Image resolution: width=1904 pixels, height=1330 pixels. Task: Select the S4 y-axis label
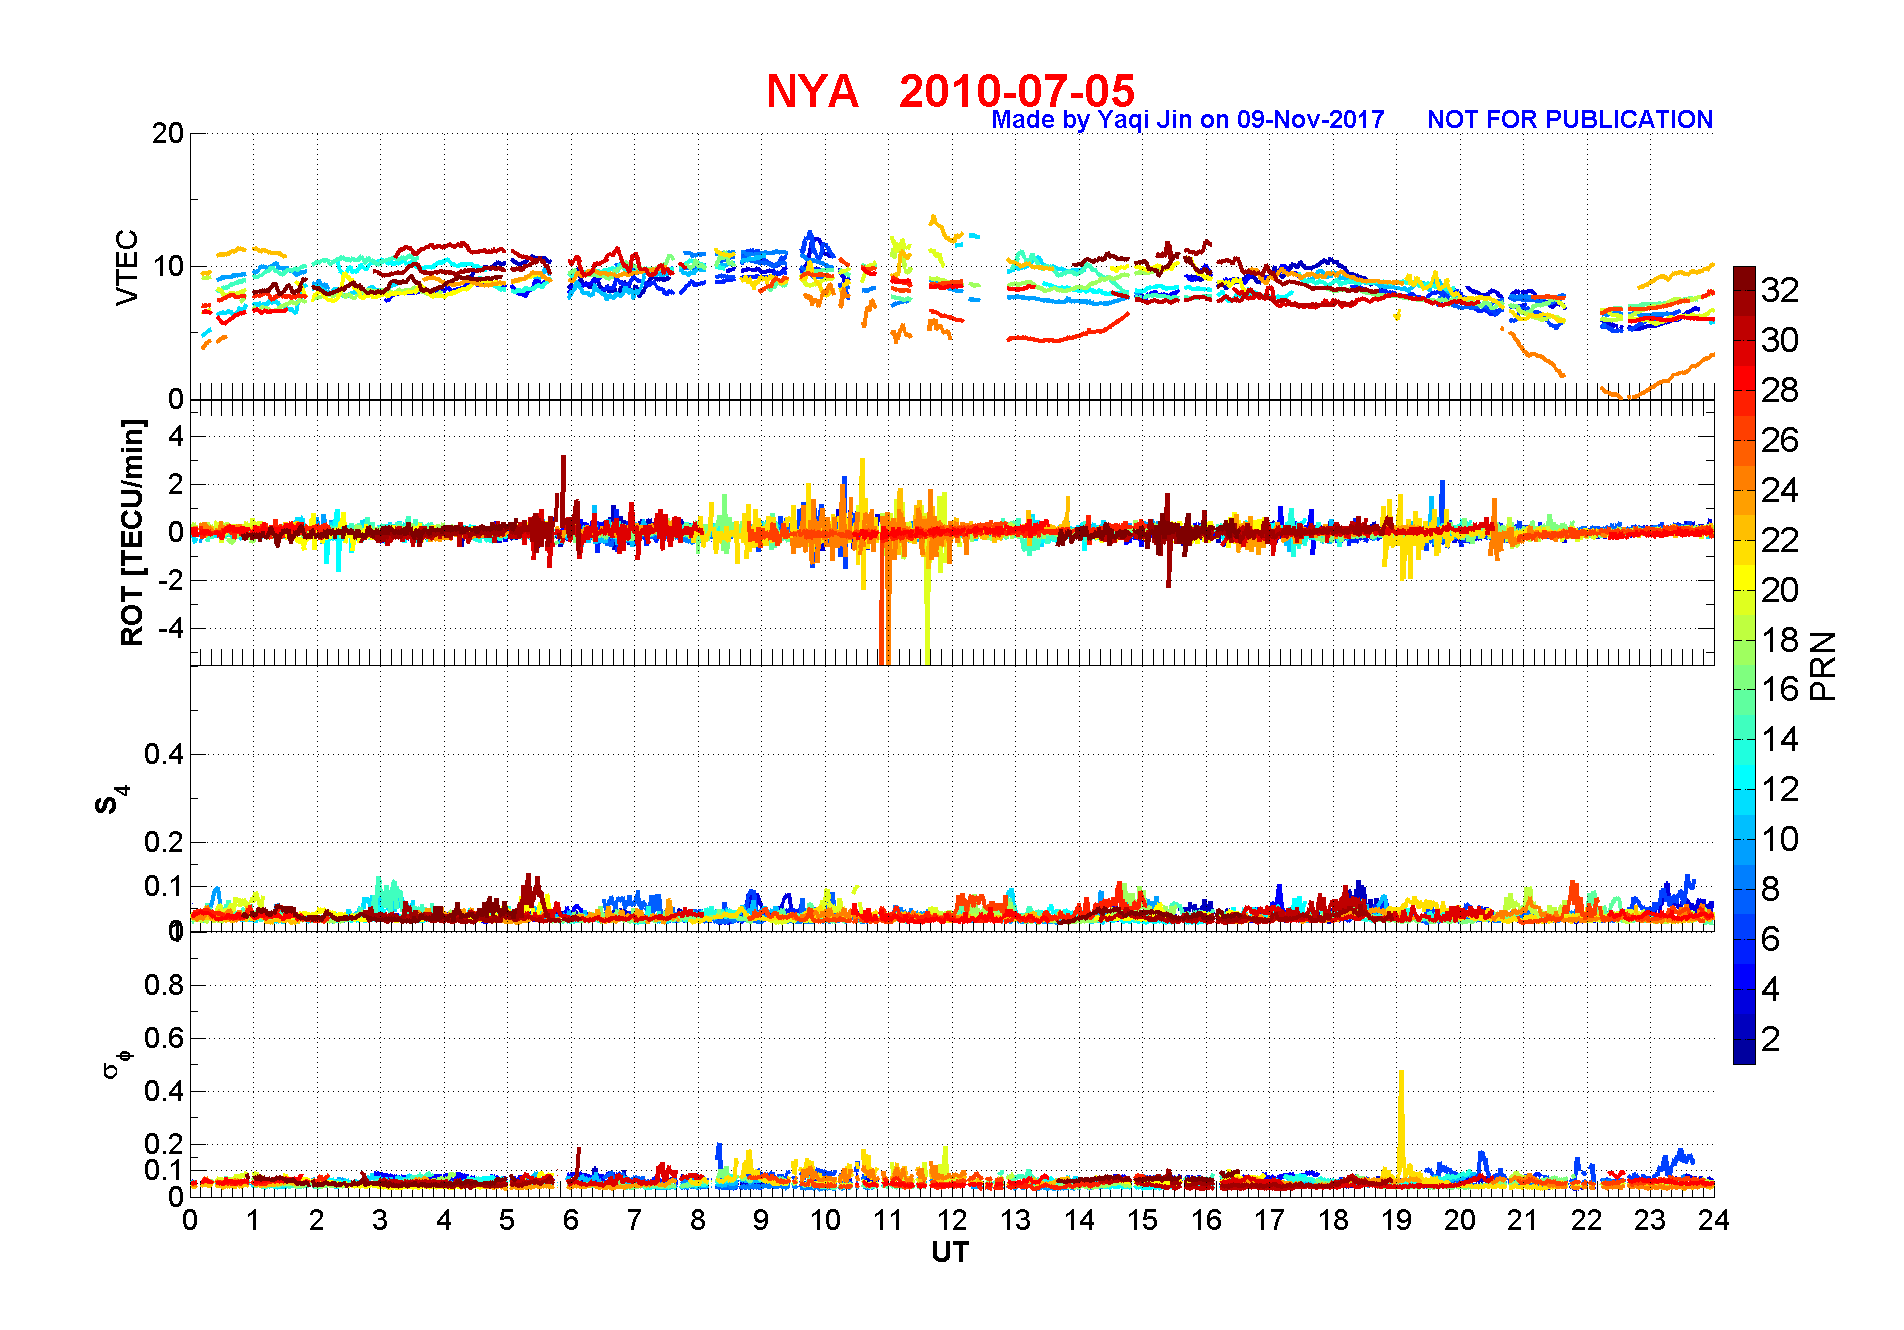(111, 800)
